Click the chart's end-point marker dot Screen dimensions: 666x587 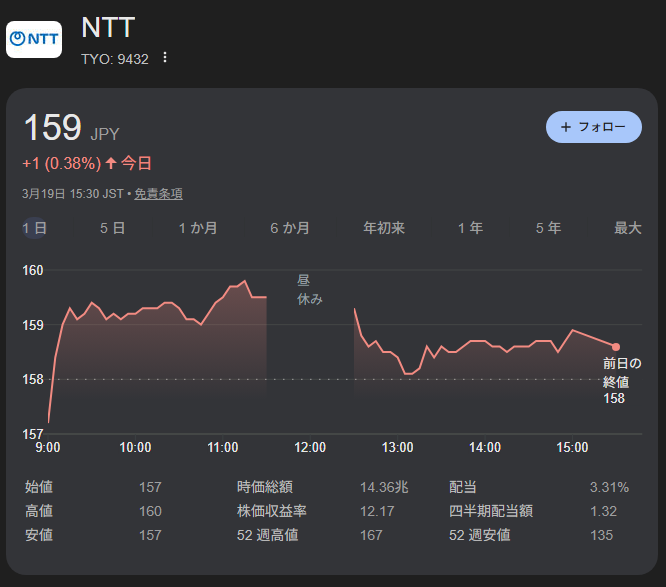pos(616,347)
